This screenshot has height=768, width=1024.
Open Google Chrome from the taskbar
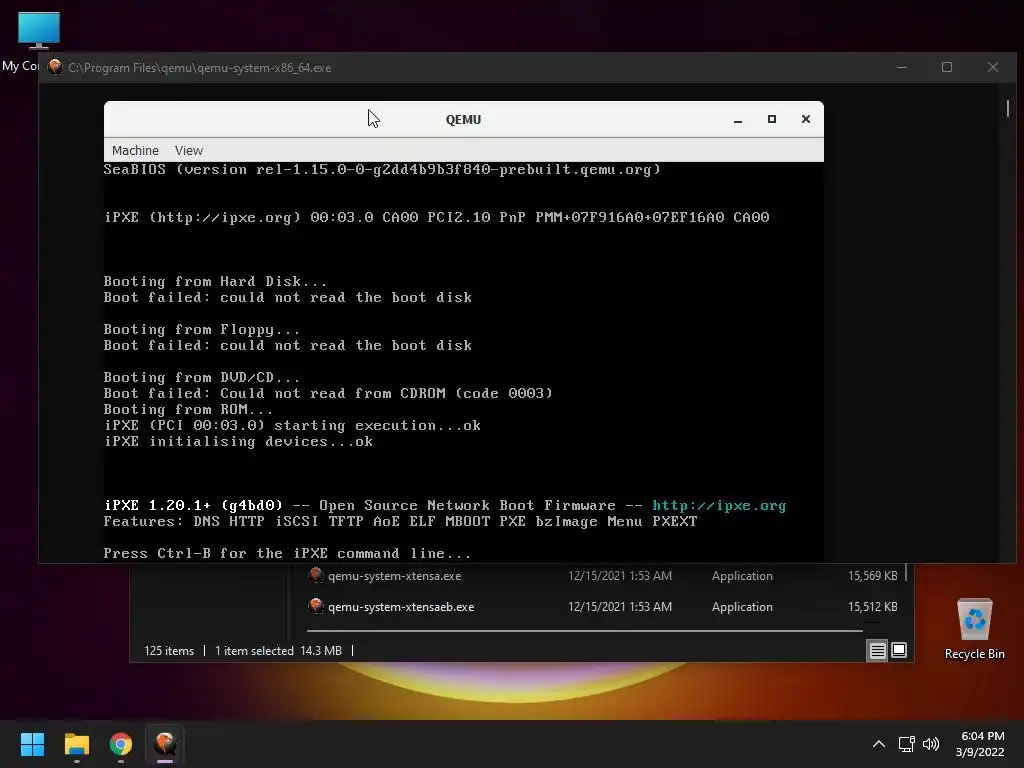[x=121, y=744]
